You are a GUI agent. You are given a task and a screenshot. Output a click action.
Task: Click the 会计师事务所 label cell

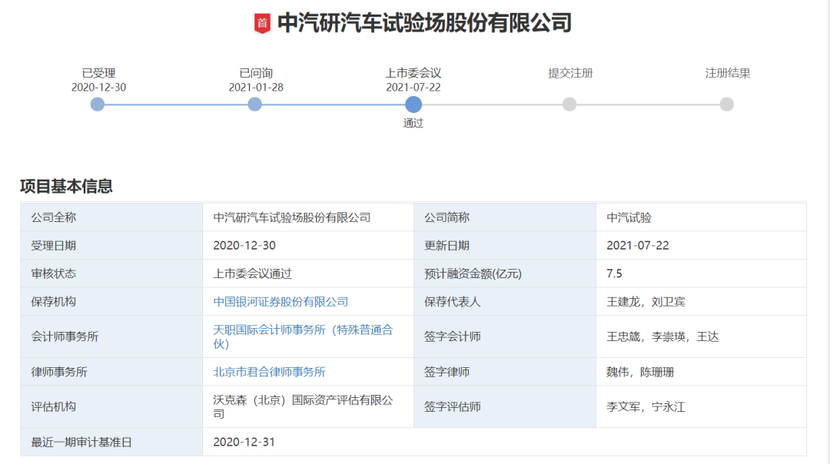[x=111, y=336]
